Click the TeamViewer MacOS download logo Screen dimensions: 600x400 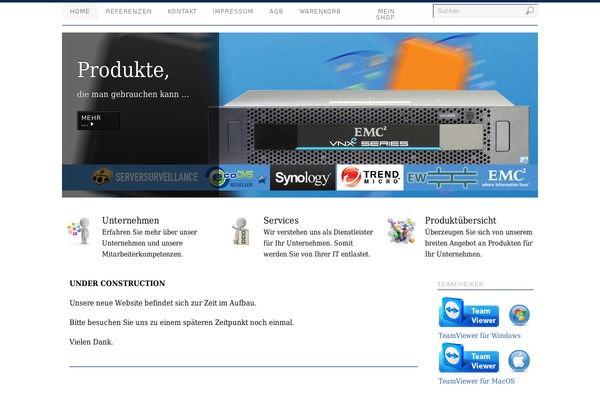point(469,358)
